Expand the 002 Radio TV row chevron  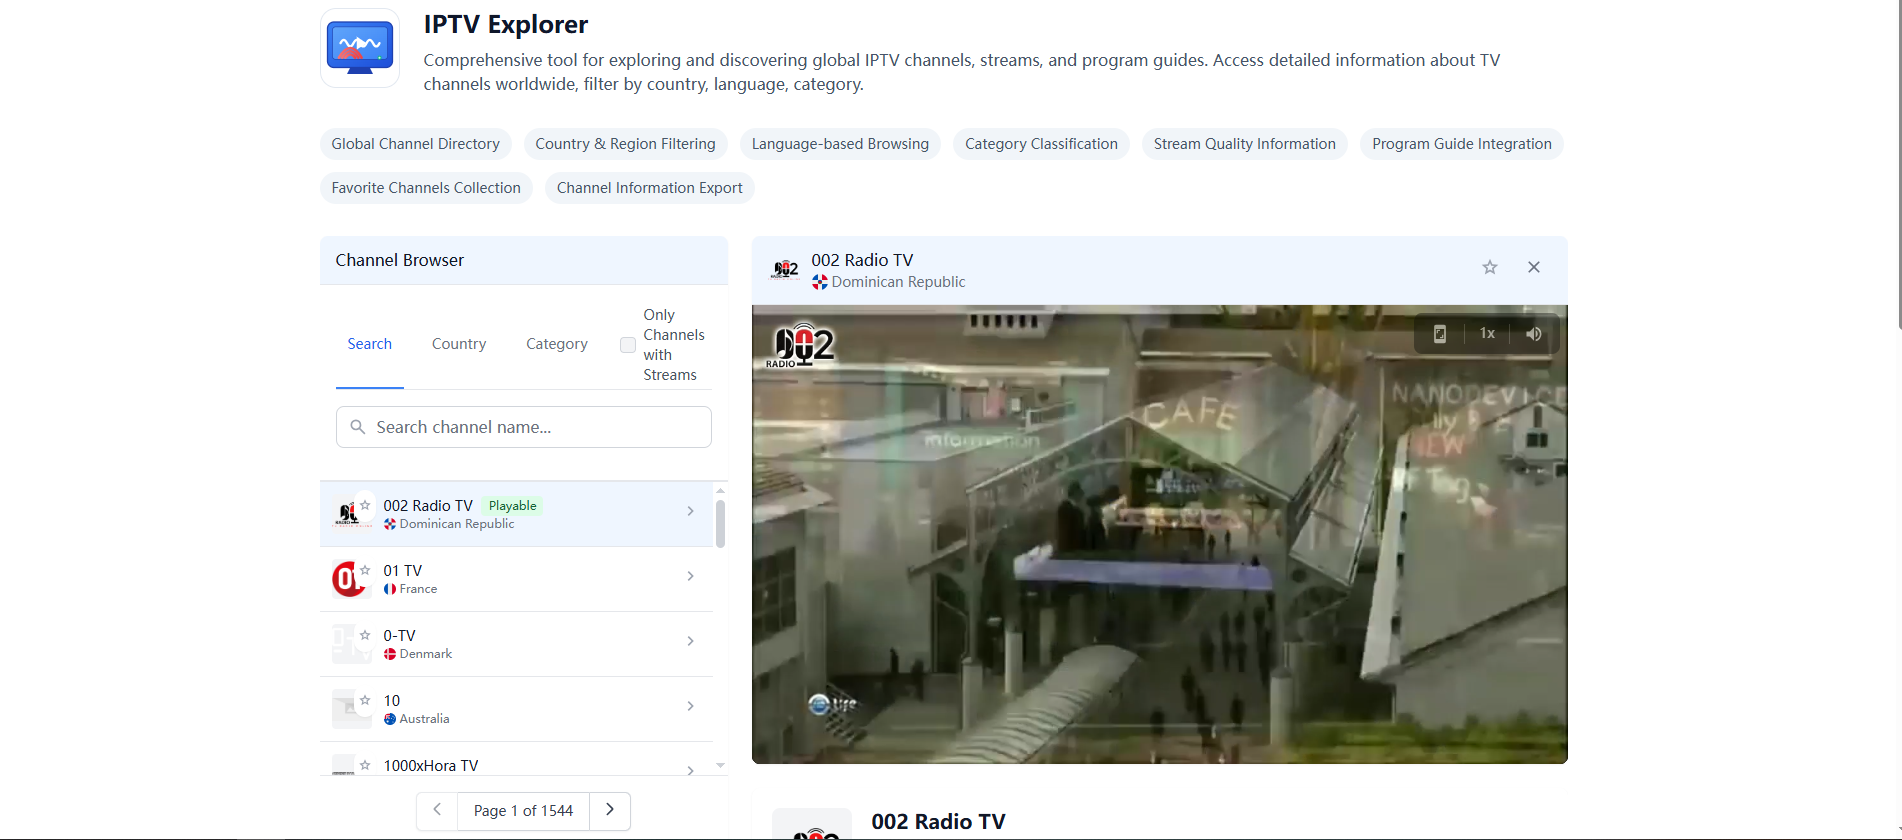690,511
